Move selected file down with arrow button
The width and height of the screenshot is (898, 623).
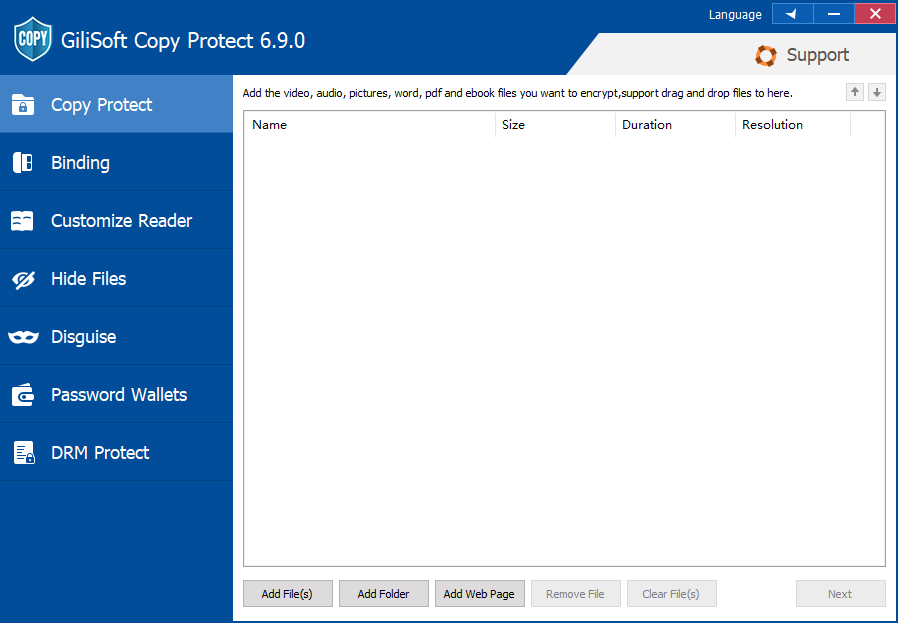pos(877,92)
